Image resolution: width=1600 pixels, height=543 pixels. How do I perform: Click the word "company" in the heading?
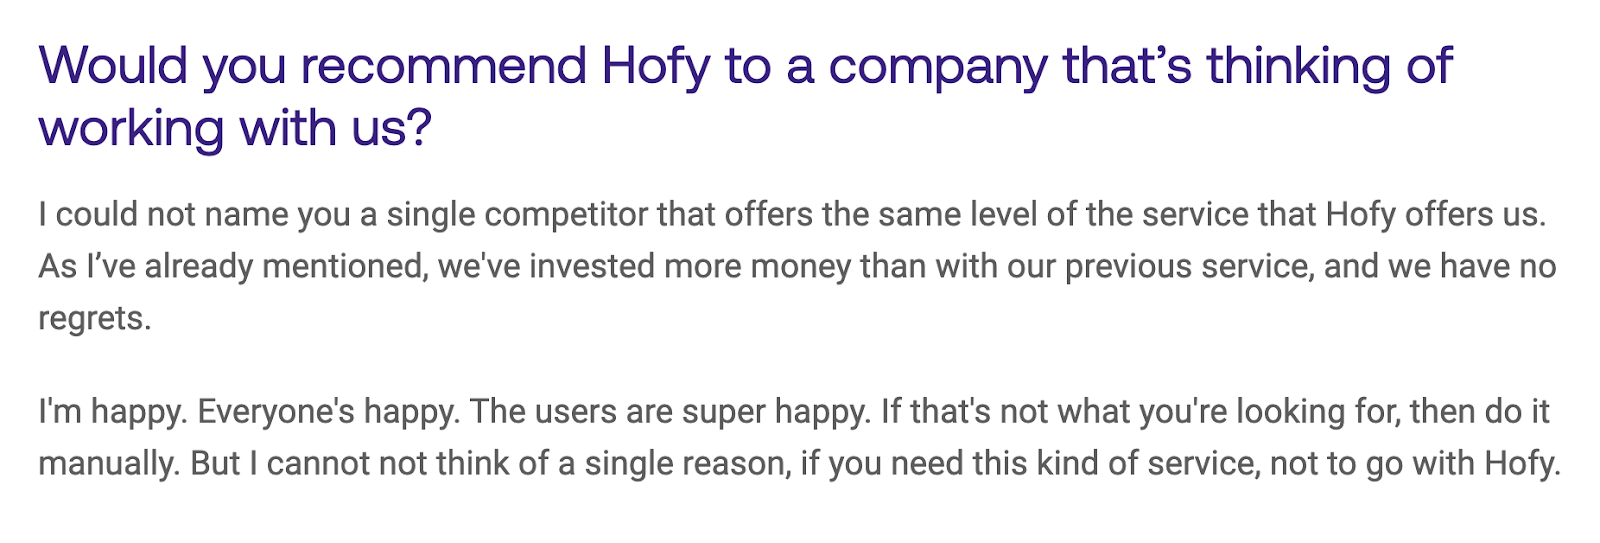tap(937, 66)
